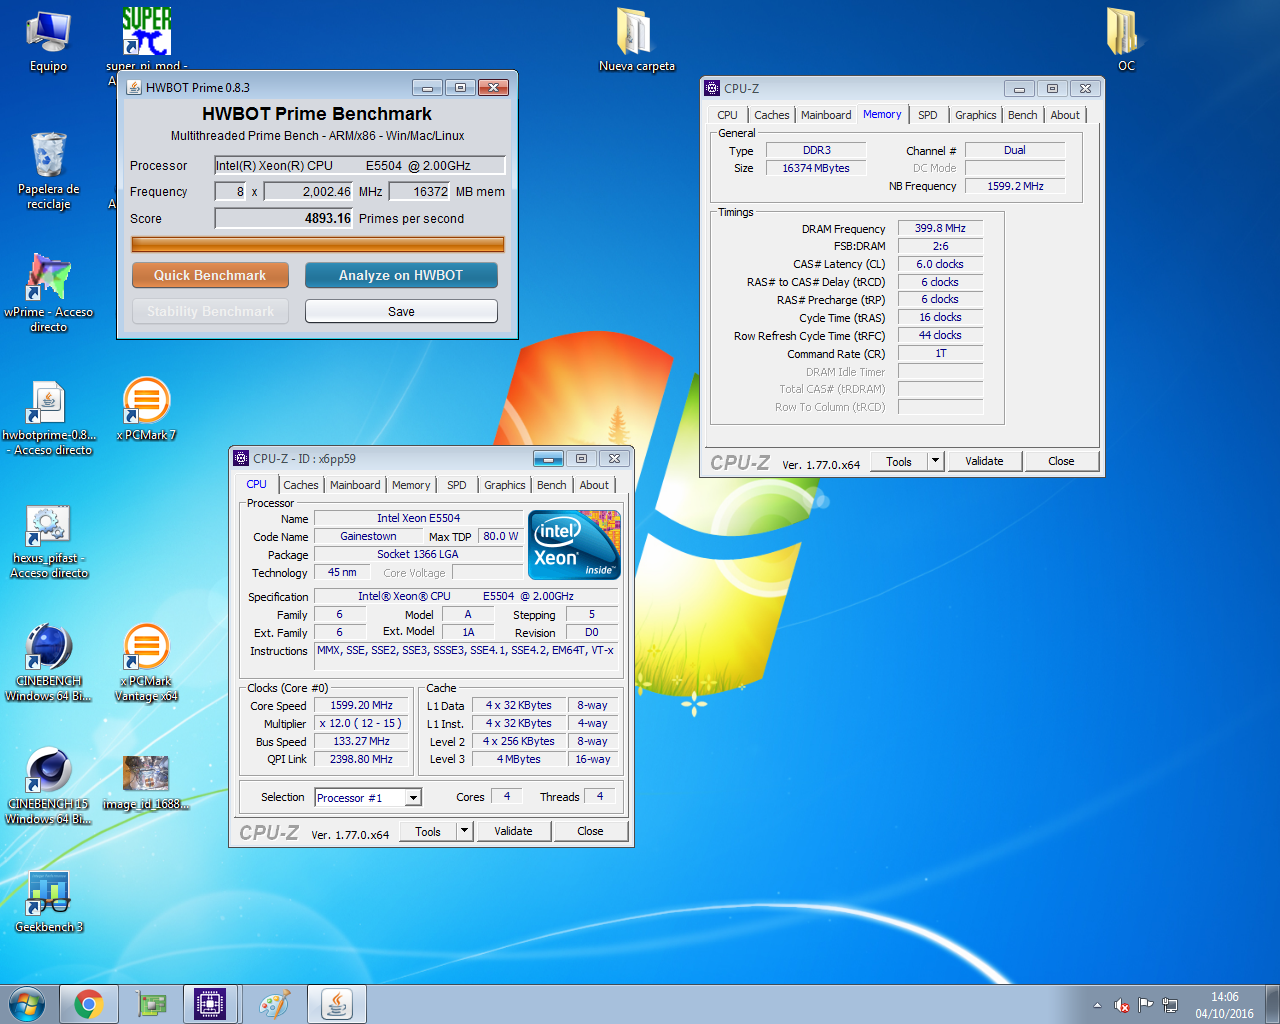Switch to CPU-Z taskbar icon
Image resolution: width=1280 pixels, height=1024 pixels.
[x=211, y=1004]
